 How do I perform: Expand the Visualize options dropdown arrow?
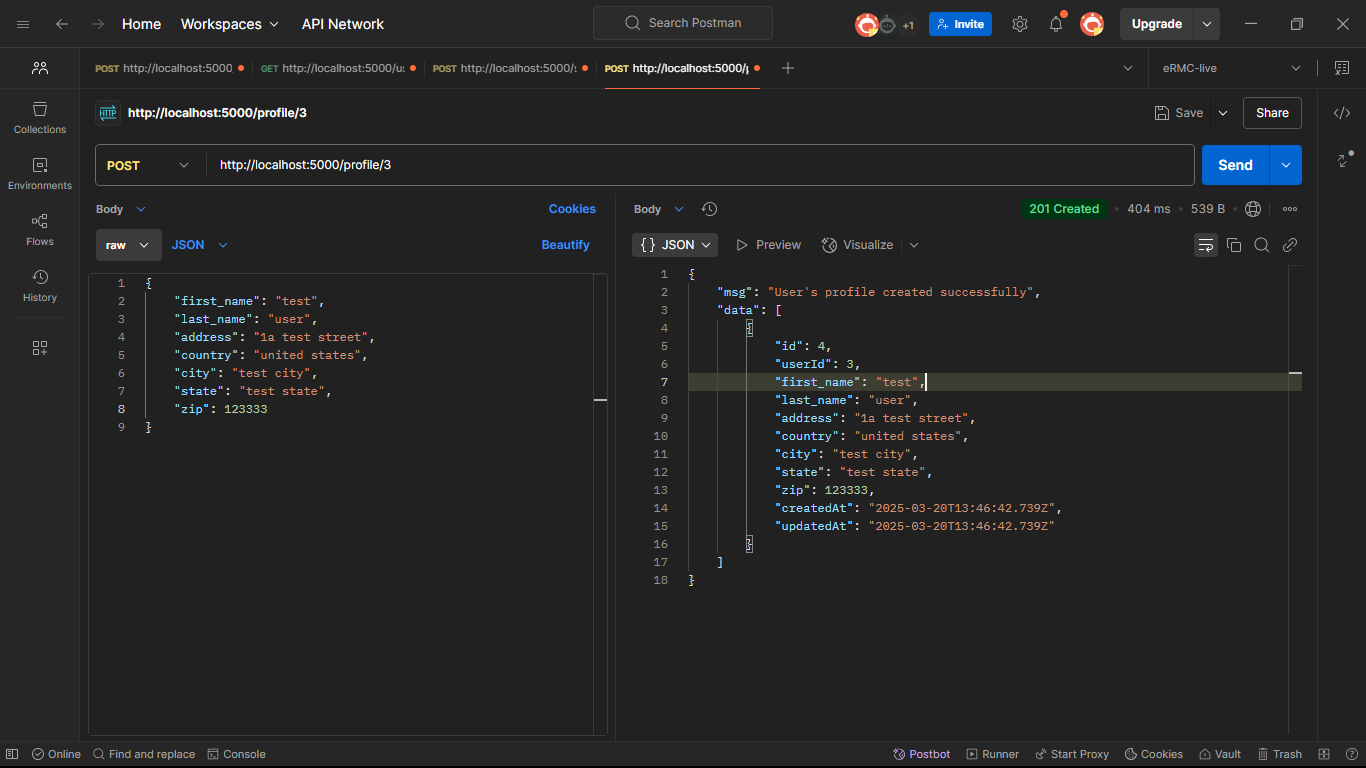coord(913,245)
